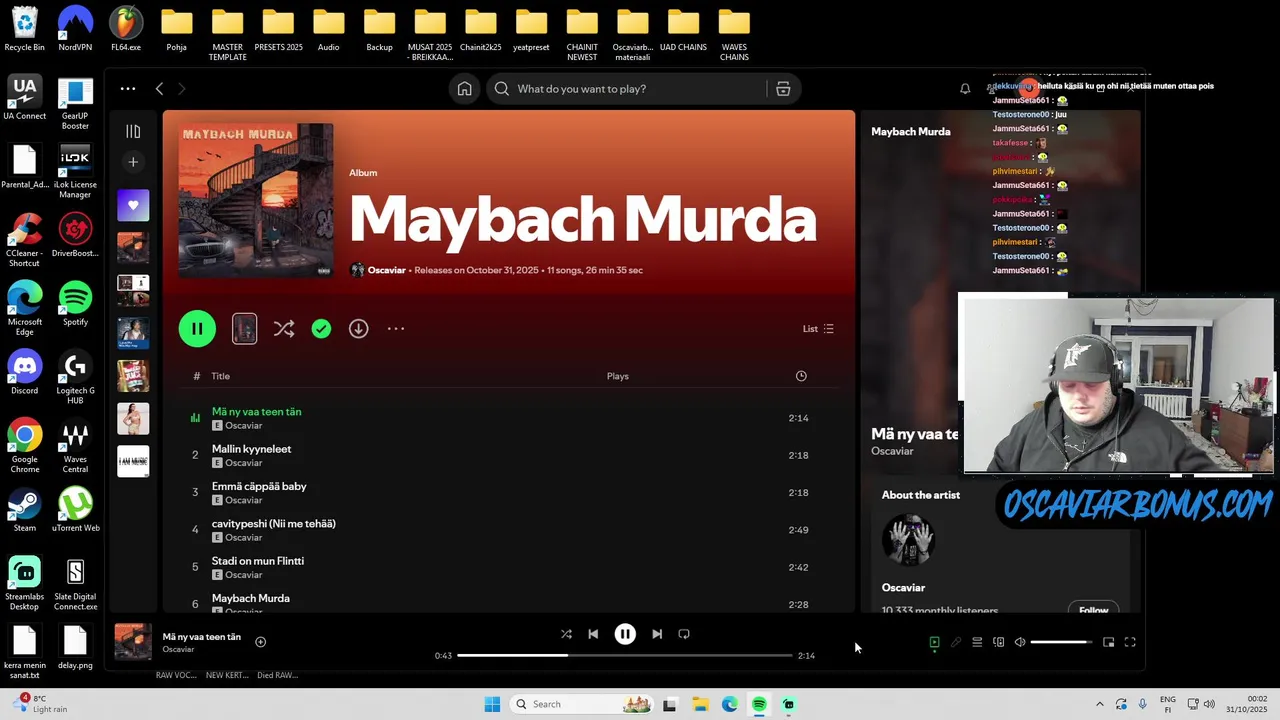
Task: Play track Stadi on mun Flintti
Action: (x=257, y=561)
